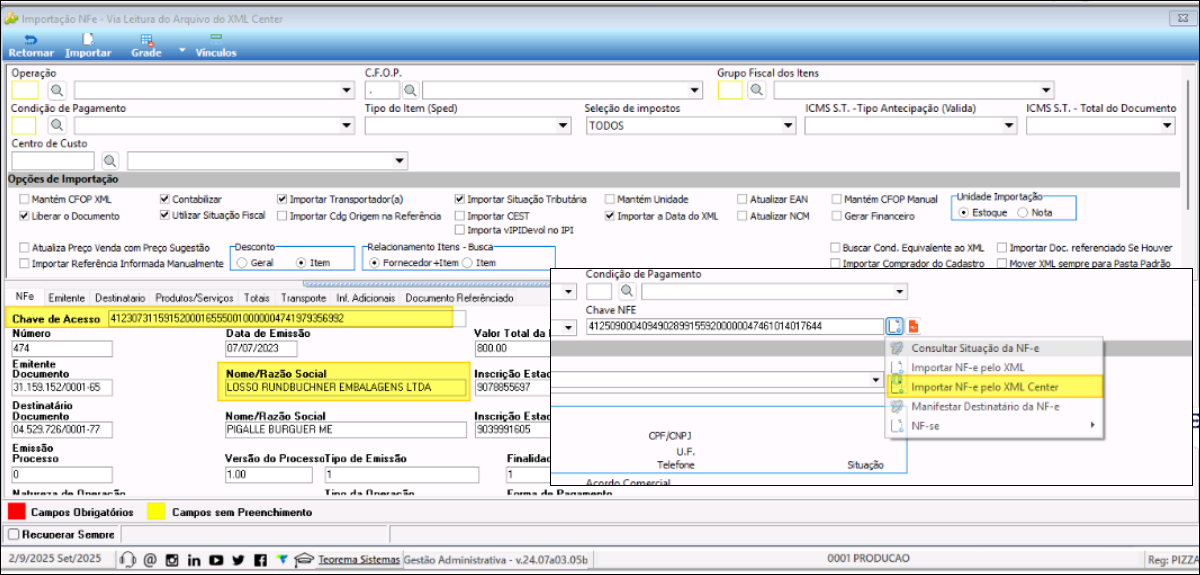Open the Produtos/Serviços tab

195,298
